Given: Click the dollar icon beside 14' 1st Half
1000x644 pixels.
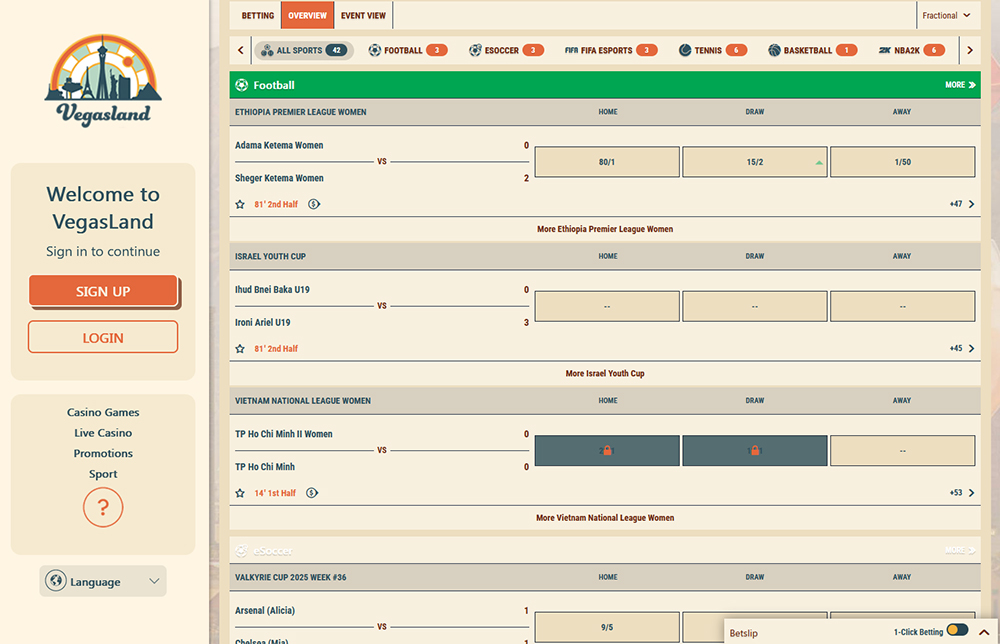Looking at the screenshot, I should coord(313,493).
